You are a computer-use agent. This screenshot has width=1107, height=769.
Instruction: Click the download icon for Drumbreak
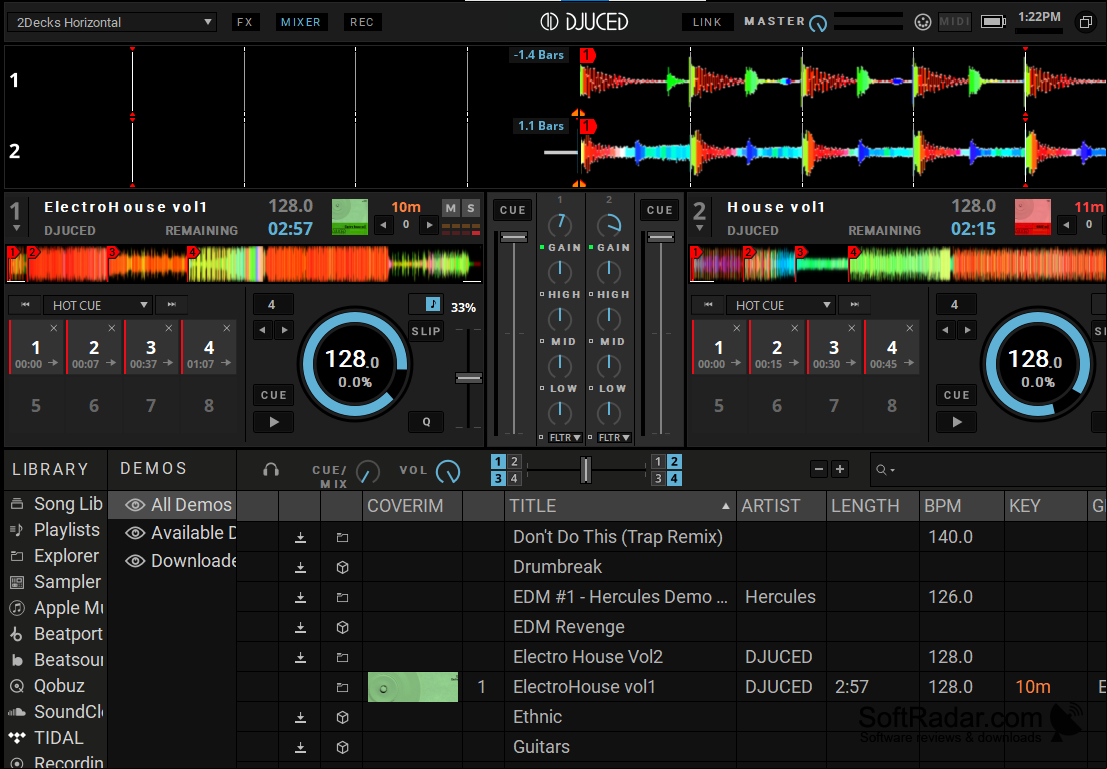(300, 567)
